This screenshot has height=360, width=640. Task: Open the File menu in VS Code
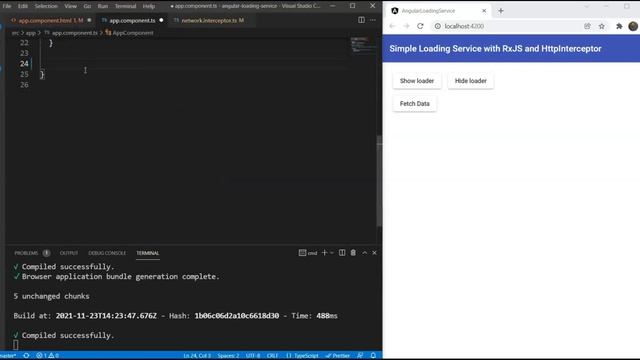[x=7, y=6]
